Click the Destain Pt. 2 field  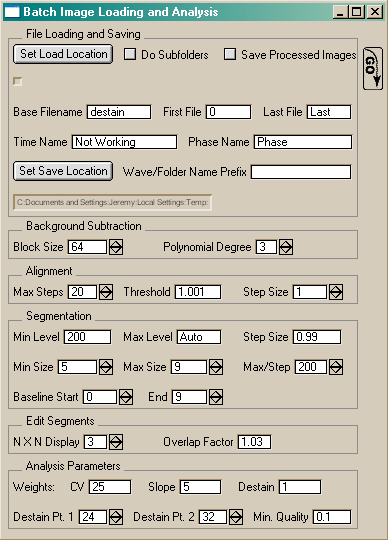213,517
